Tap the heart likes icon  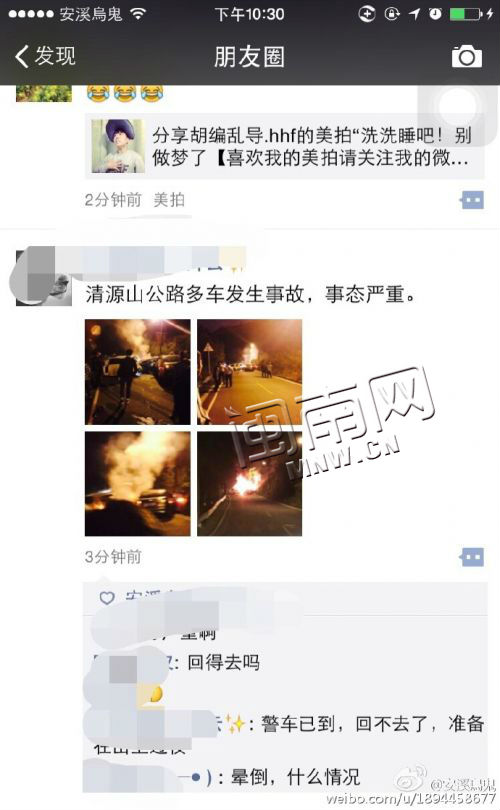point(107,598)
